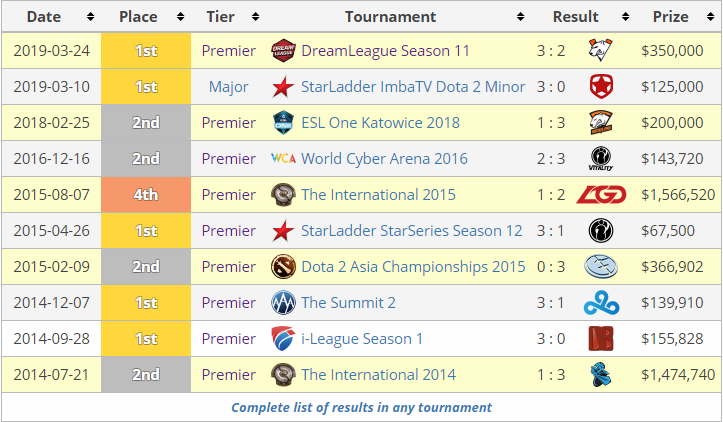This screenshot has width=723, height=422.
Task: Open the Gambit red star team logo
Action: [601, 87]
